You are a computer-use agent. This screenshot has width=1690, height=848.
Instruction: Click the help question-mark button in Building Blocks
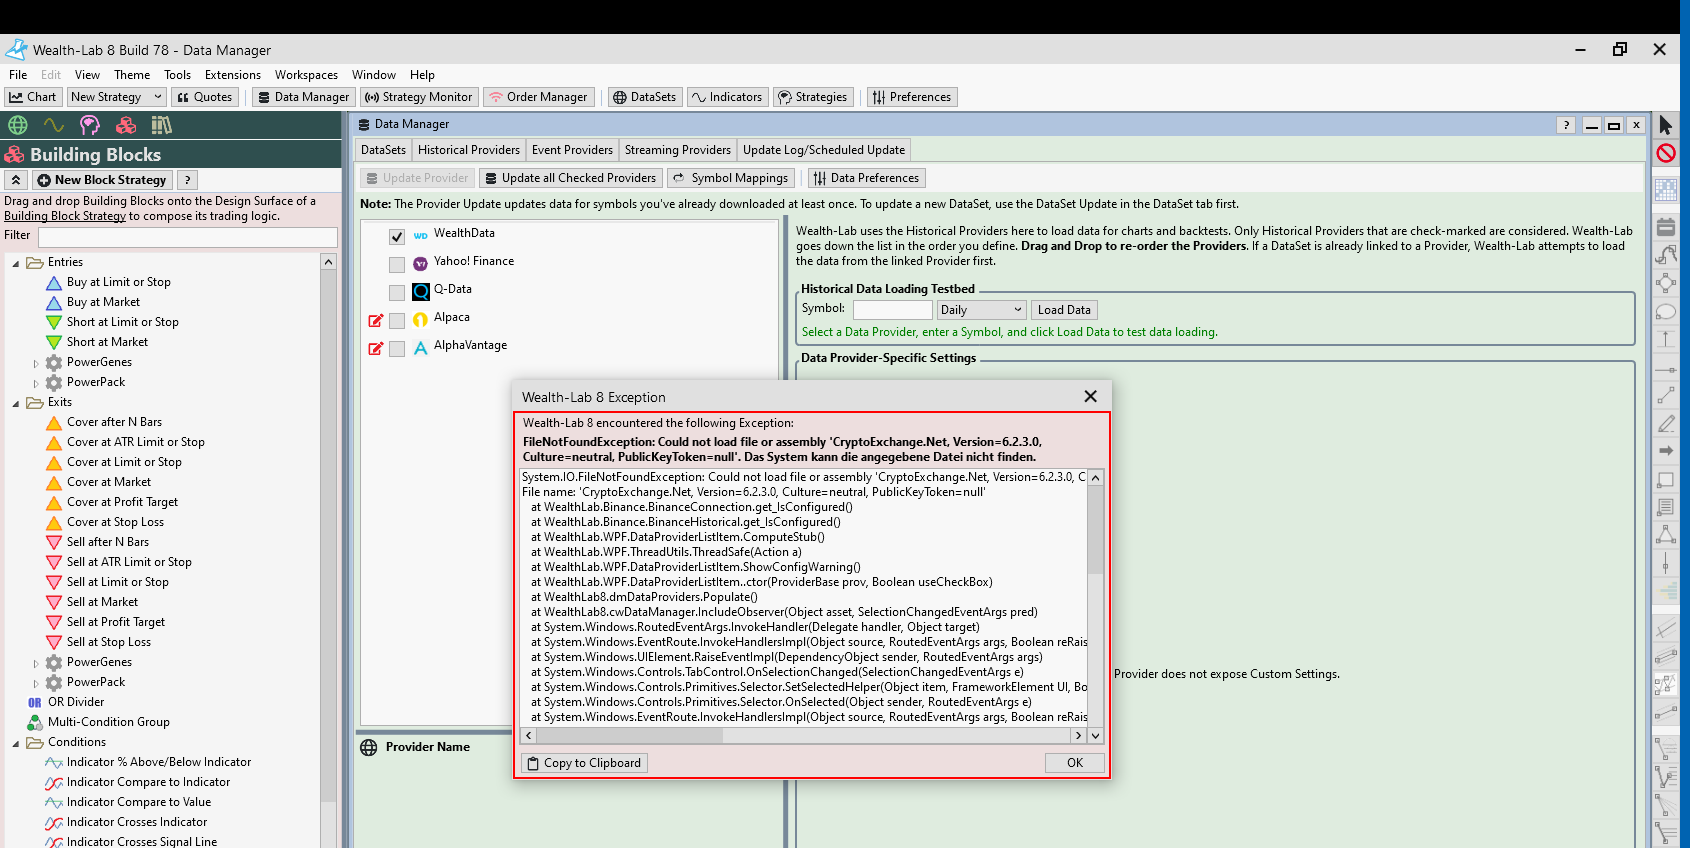(187, 180)
